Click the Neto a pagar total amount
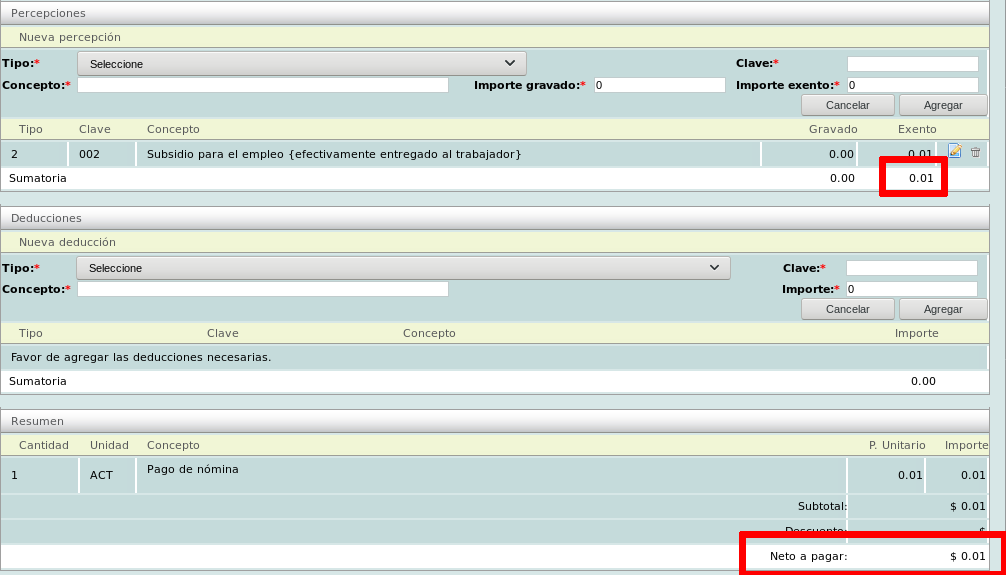 coord(967,556)
